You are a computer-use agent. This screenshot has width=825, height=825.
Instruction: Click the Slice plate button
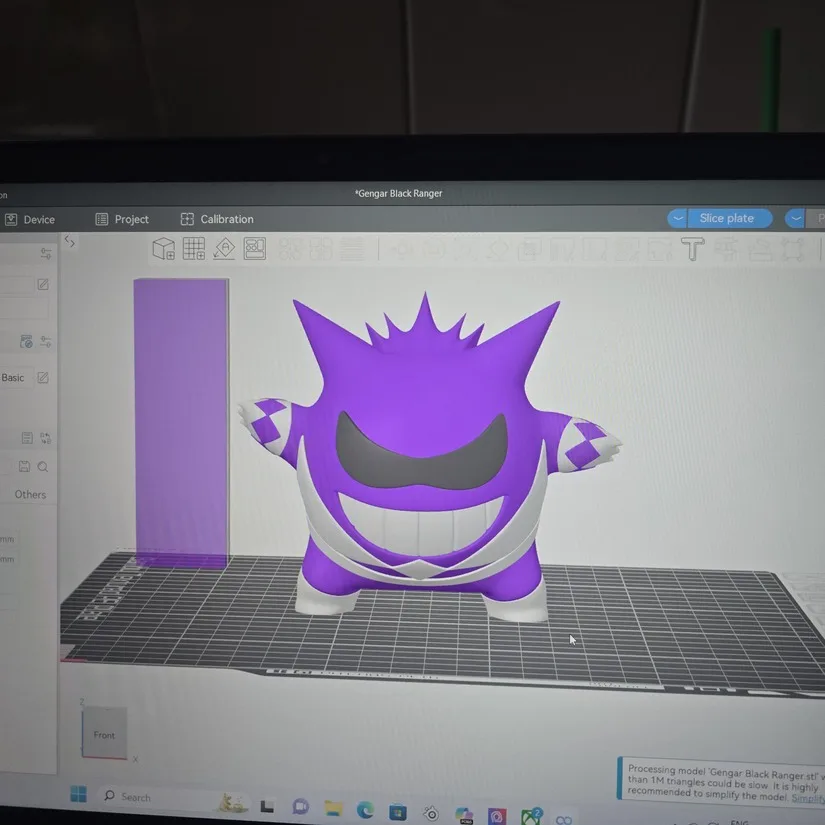(729, 217)
